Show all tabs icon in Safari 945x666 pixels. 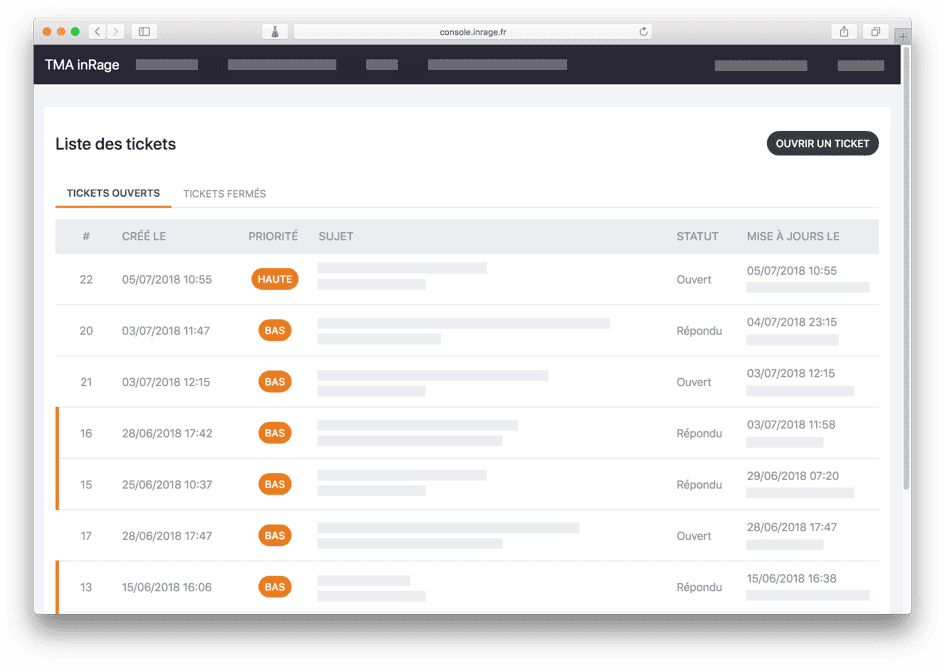(x=876, y=31)
